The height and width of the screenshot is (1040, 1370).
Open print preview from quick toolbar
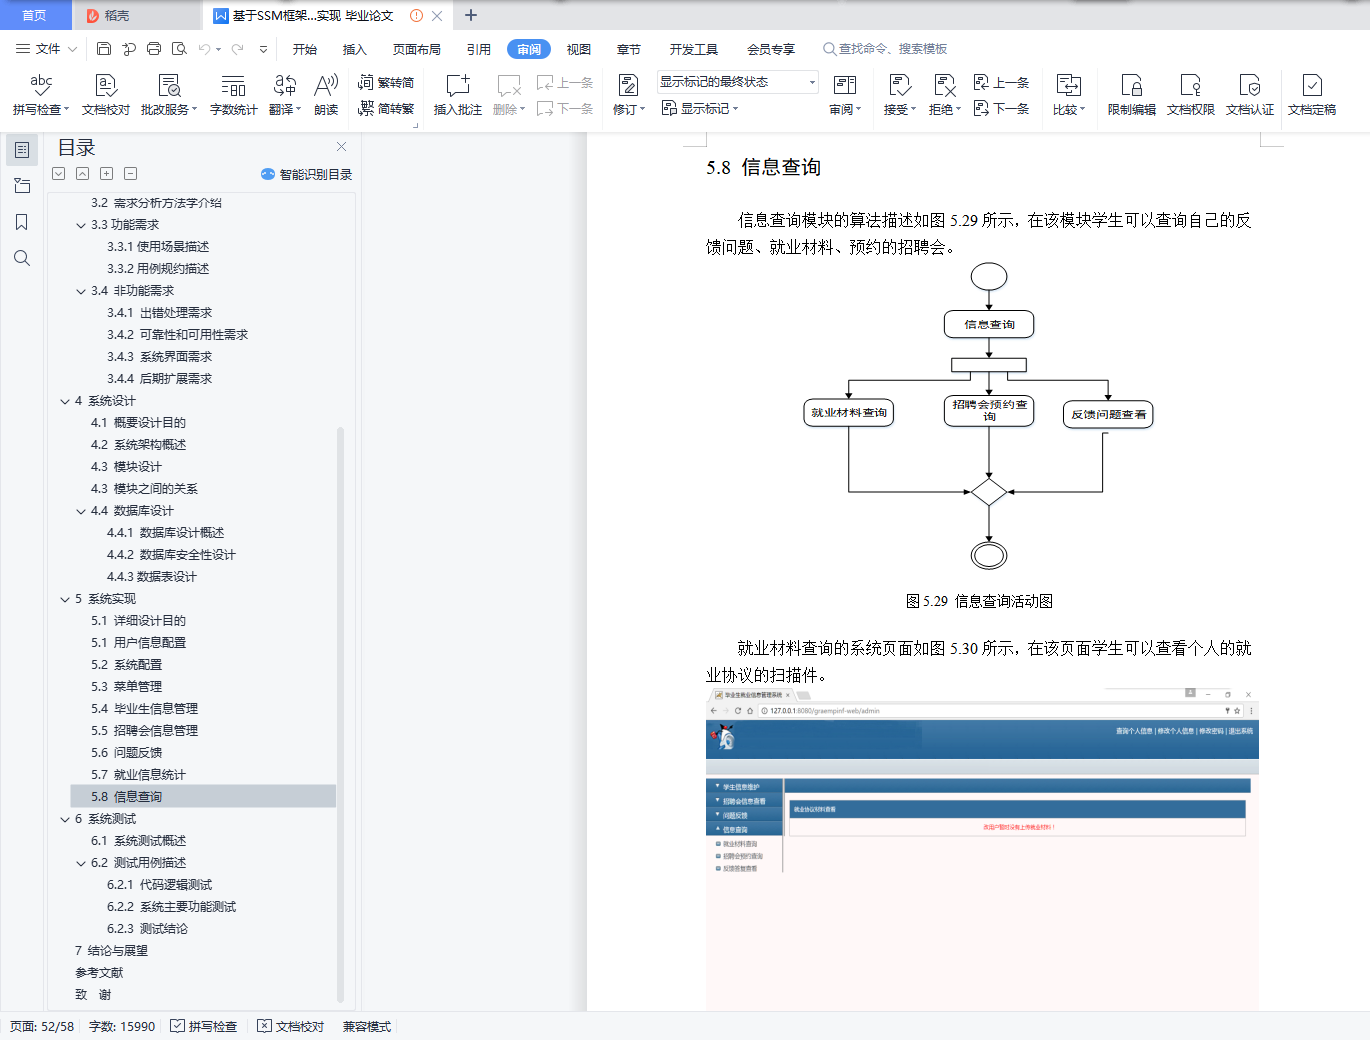tap(179, 48)
